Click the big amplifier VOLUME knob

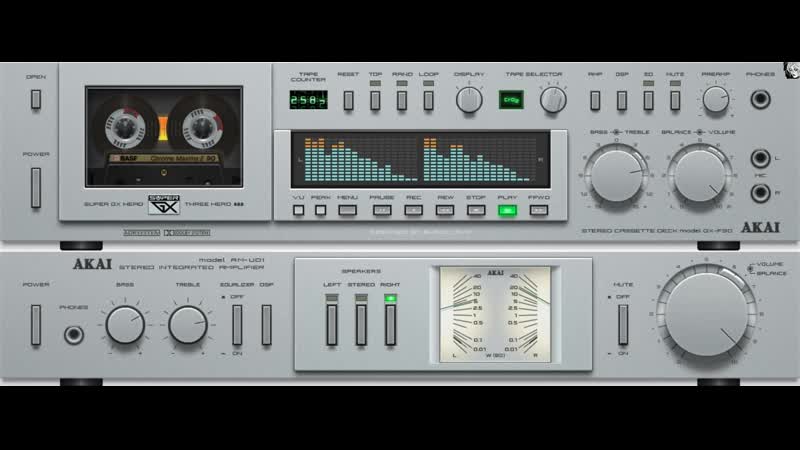pyautogui.click(x=707, y=314)
